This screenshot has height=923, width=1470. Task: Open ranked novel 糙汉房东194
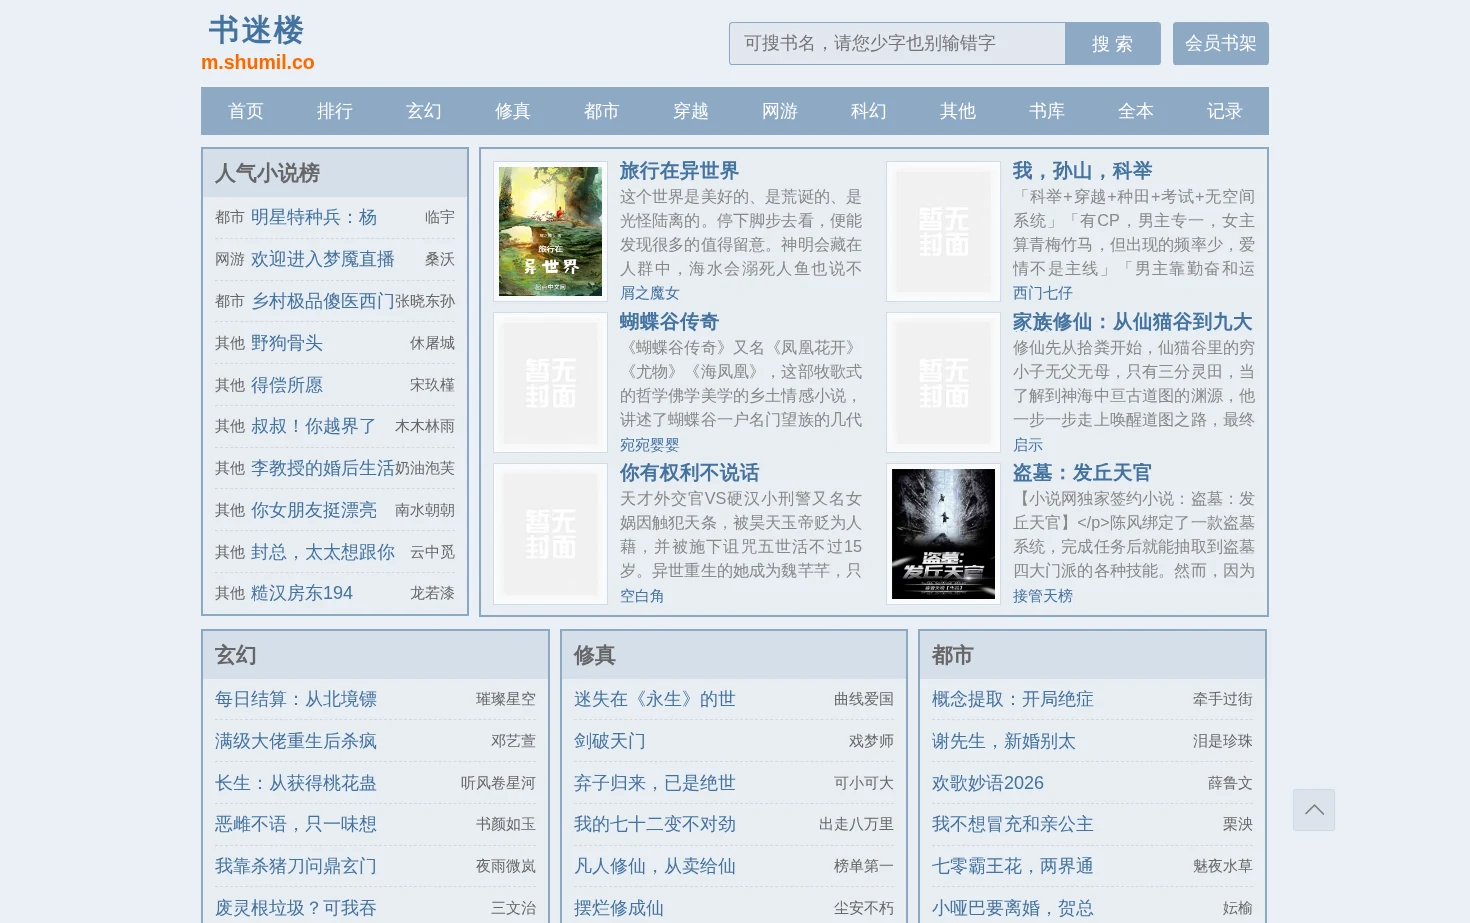(x=302, y=593)
